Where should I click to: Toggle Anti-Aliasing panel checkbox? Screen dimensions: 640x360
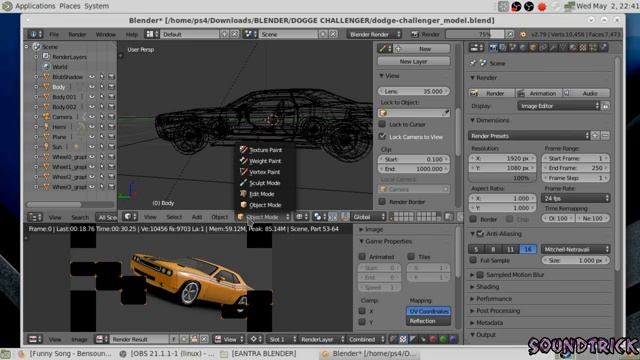[480, 234]
